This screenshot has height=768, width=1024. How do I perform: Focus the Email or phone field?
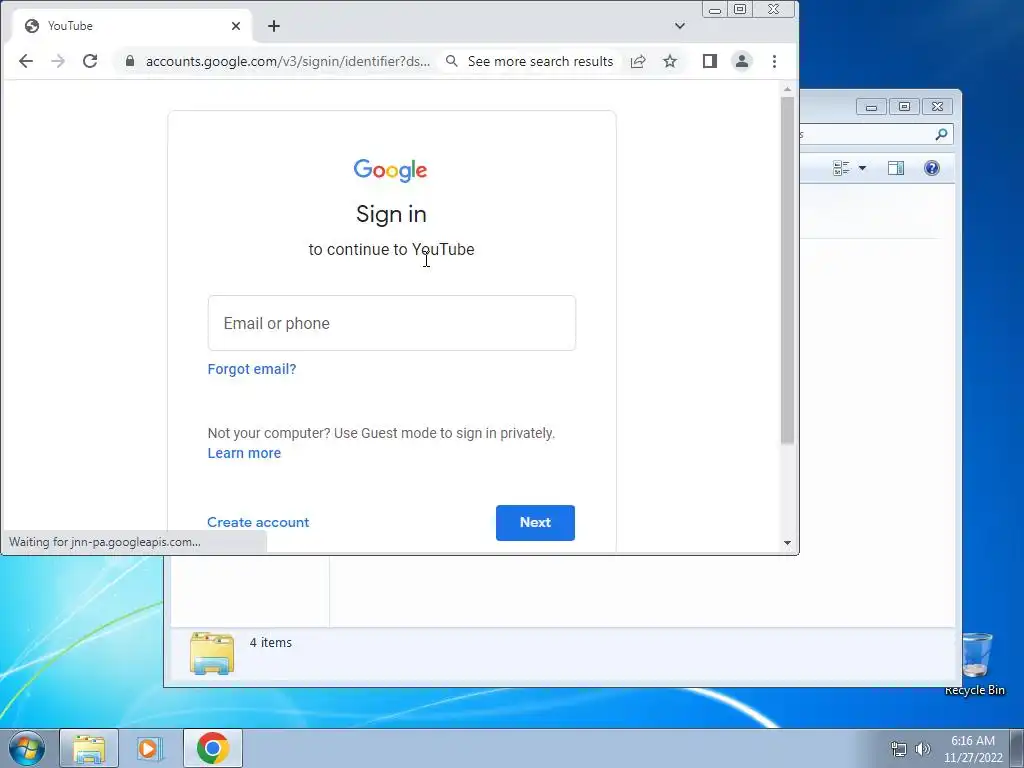coord(392,323)
